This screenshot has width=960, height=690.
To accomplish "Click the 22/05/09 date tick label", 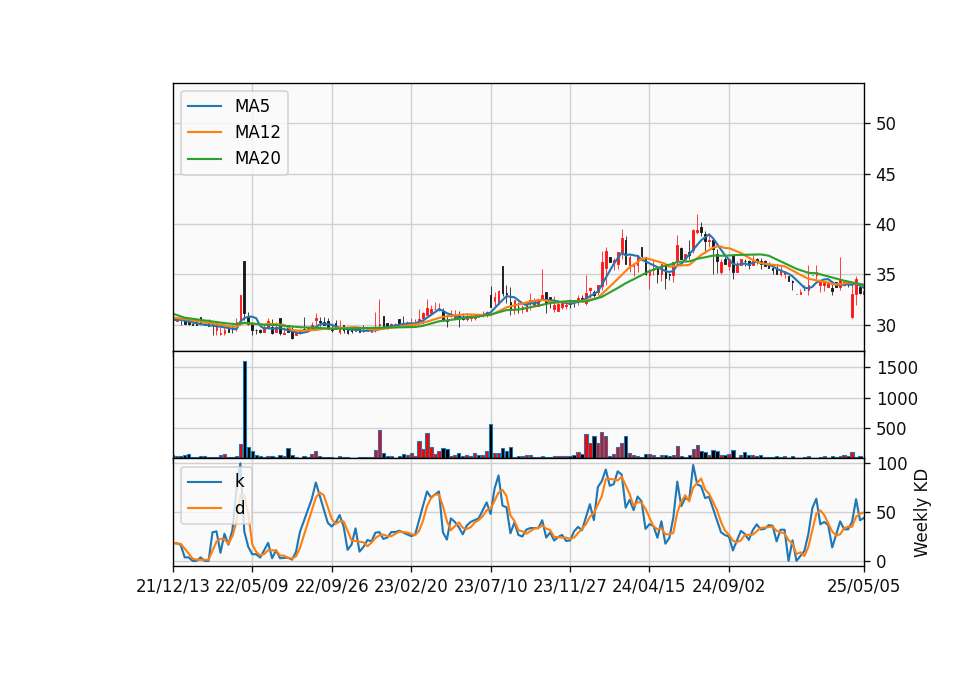I will [252, 587].
